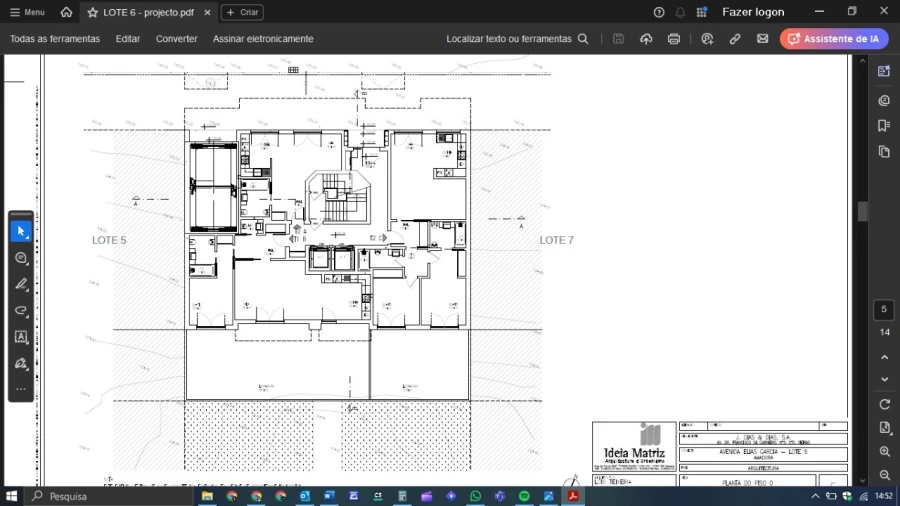Activate the text box tool
Screen dimensions: 900x506
(21, 337)
